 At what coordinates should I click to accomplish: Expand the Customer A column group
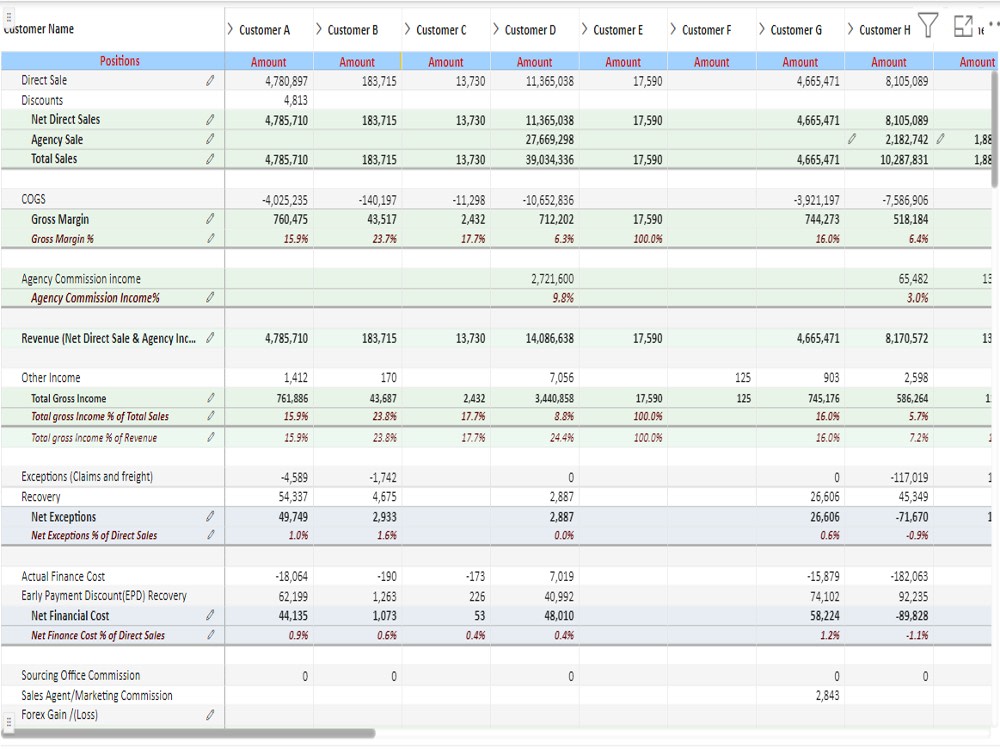pos(230,29)
